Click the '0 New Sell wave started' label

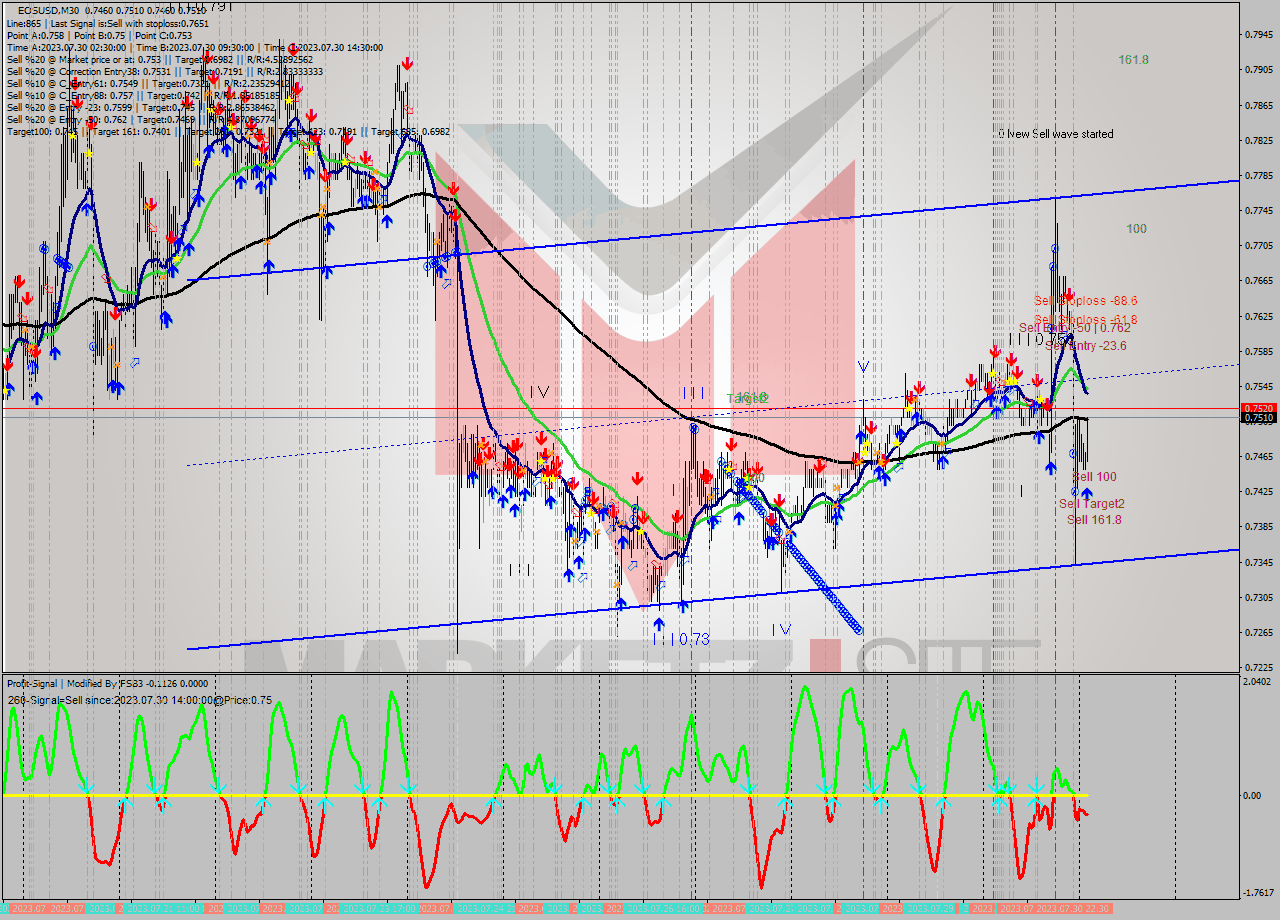pos(1055,134)
